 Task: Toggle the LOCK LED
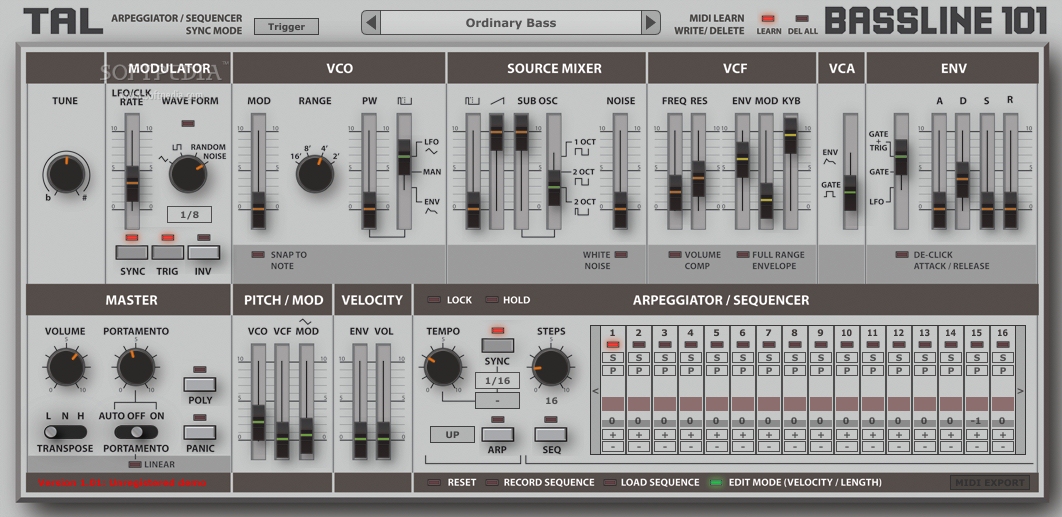[x=433, y=299]
